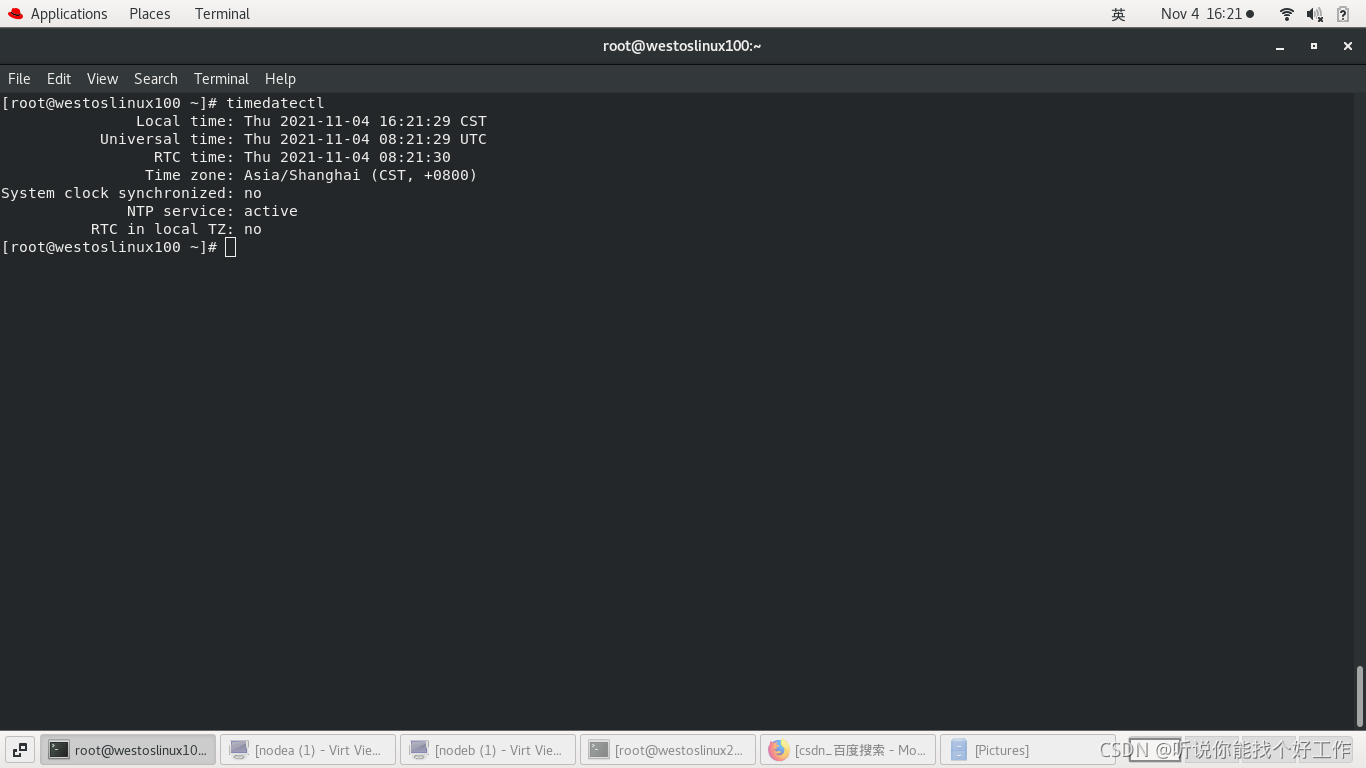Open the View menu
The image size is (1366, 768).
coord(102,79)
